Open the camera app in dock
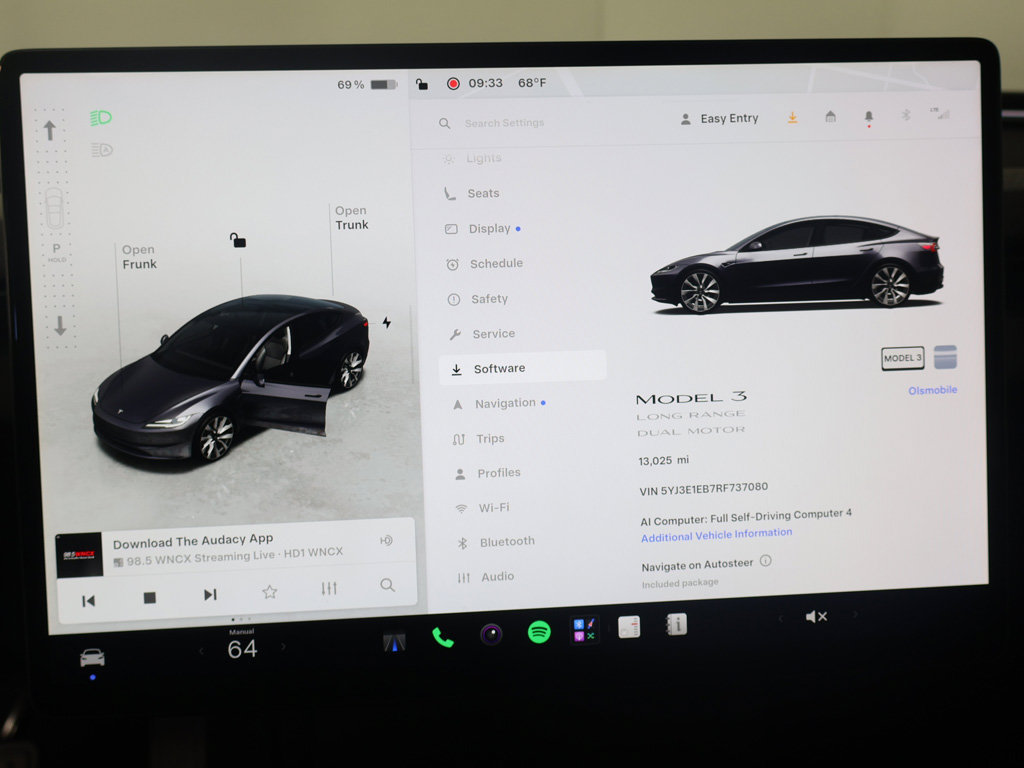Screen dimensions: 1024x768 click(x=491, y=634)
